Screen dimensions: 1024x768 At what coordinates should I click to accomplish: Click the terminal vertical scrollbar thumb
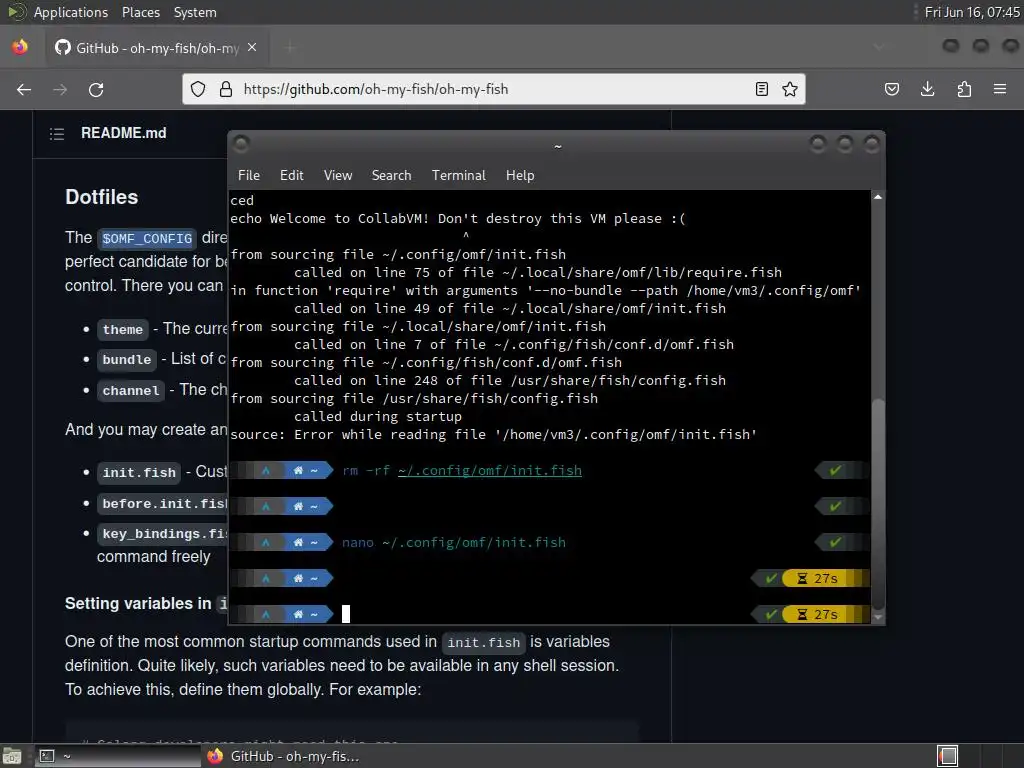(878, 503)
